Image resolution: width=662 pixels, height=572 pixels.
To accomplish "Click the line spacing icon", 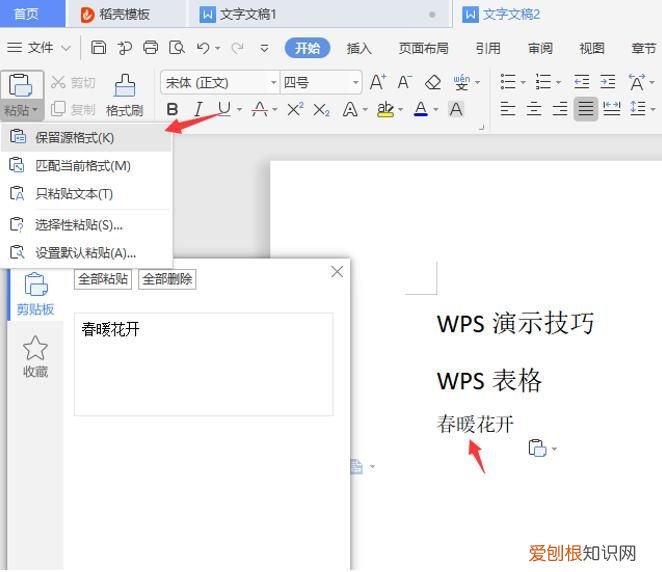I will click(638, 109).
